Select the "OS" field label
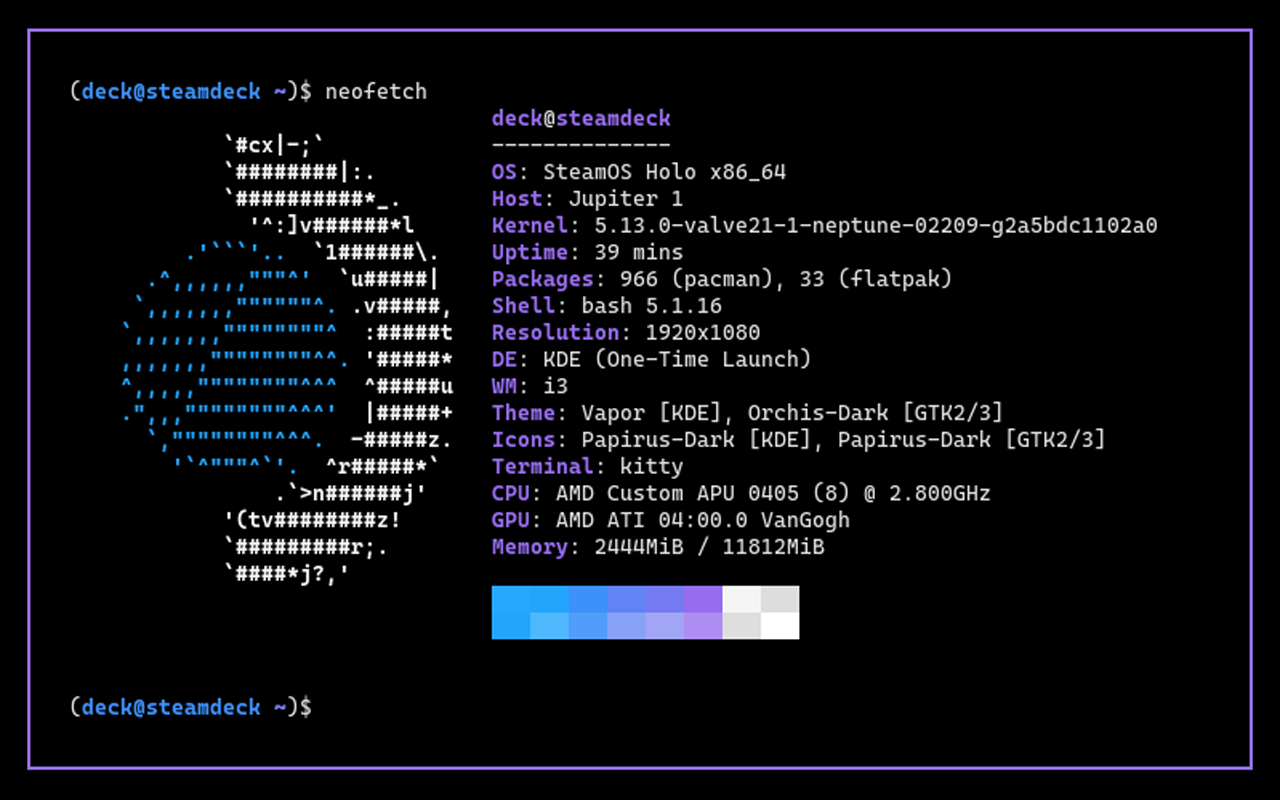 (x=504, y=172)
